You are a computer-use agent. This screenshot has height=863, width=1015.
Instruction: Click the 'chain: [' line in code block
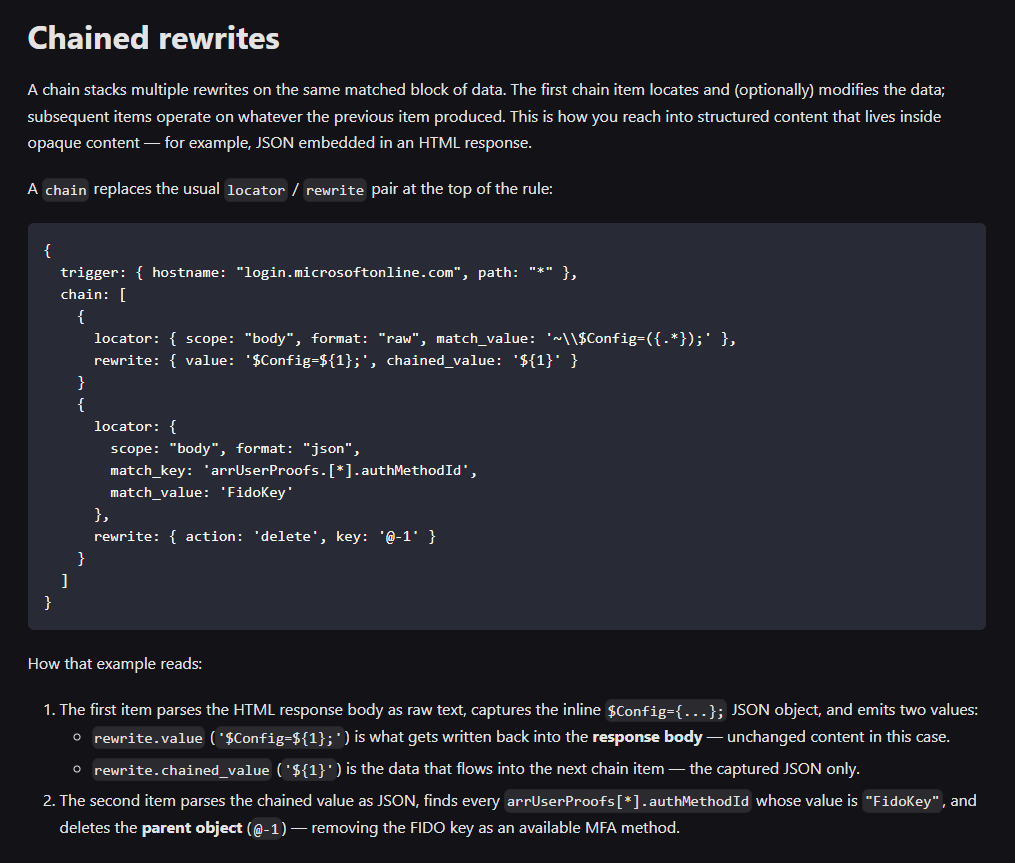coord(93,295)
